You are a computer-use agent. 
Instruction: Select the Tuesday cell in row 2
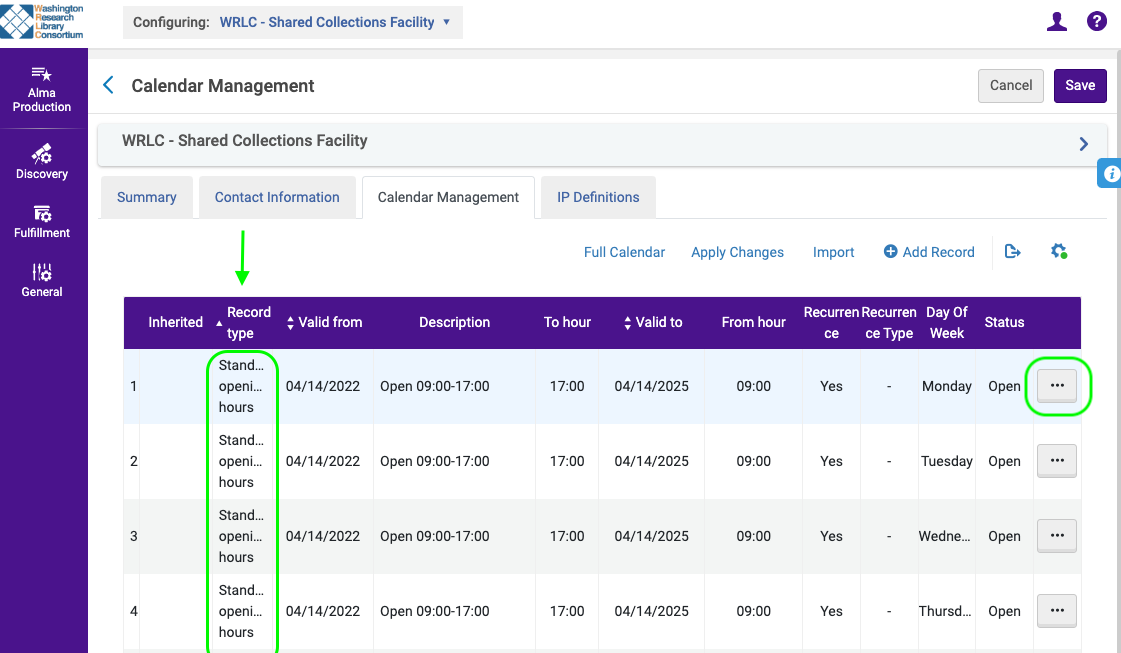click(x=947, y=461)
